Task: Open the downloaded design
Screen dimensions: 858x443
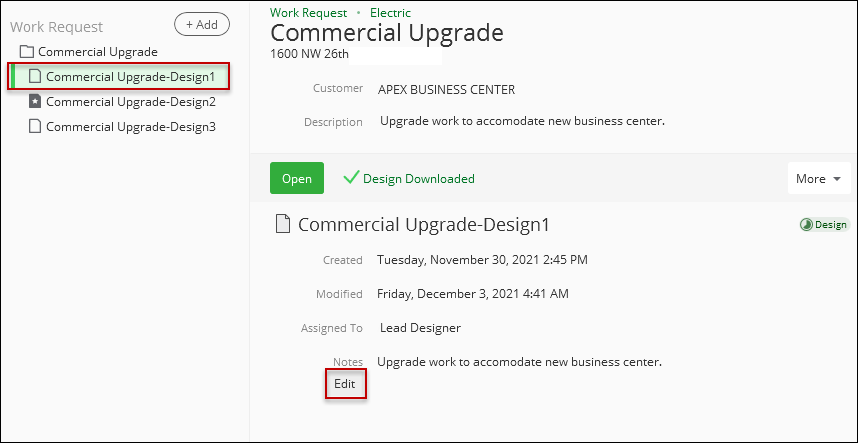Action: click(x=297, y=178)
